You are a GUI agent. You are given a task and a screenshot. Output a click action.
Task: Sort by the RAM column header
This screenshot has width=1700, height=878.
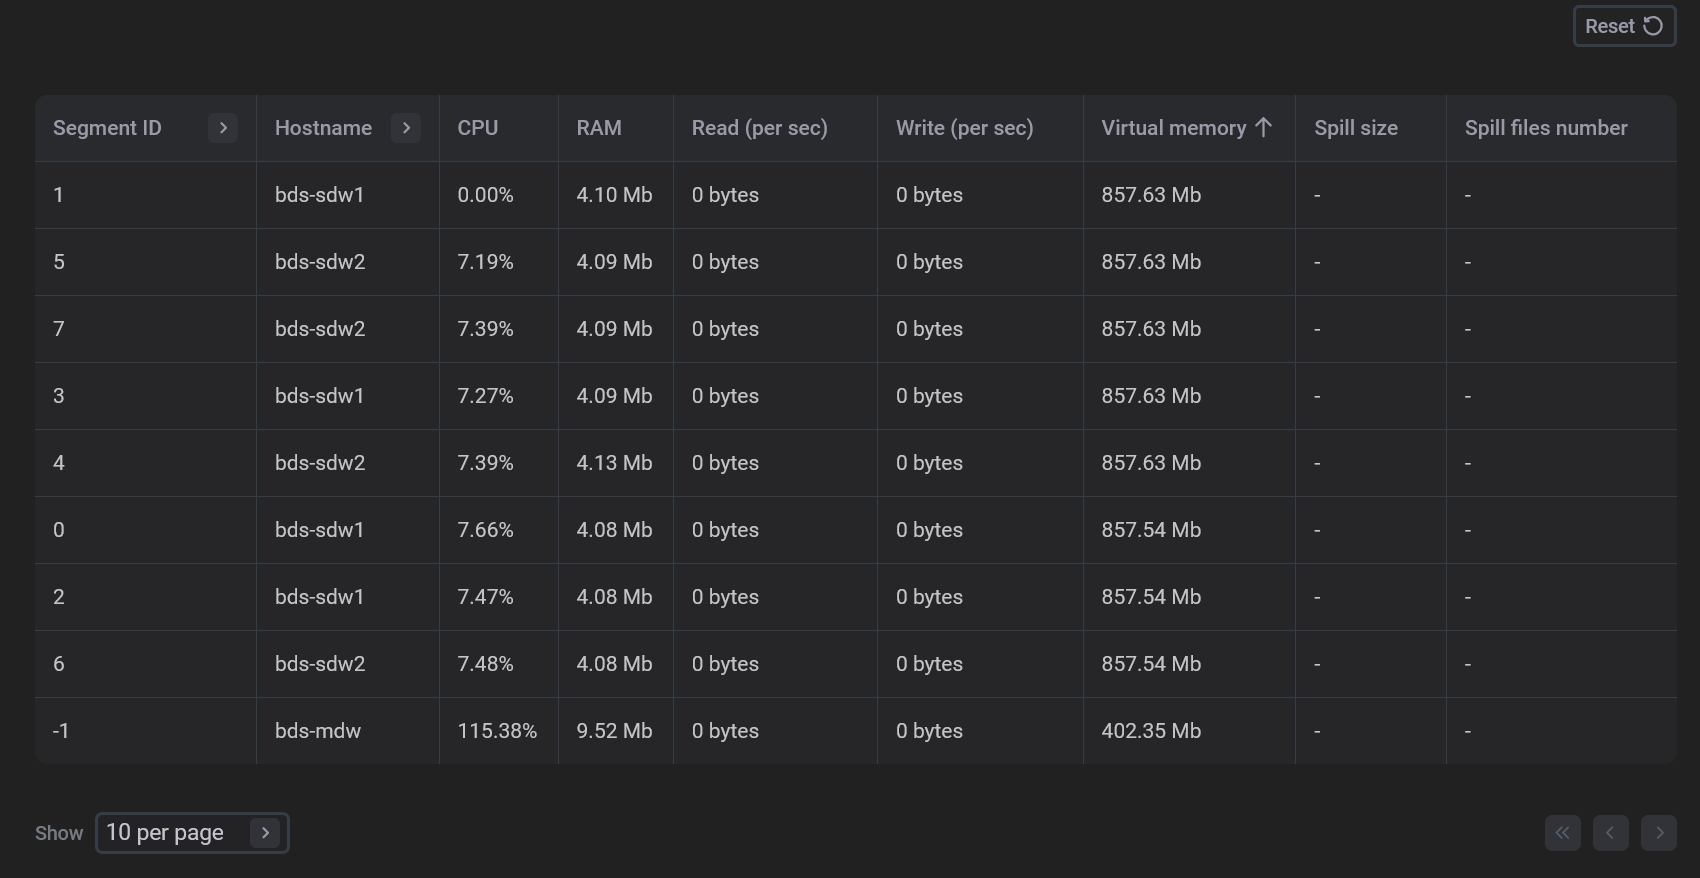pyautogui.click(x=599, y=128)
